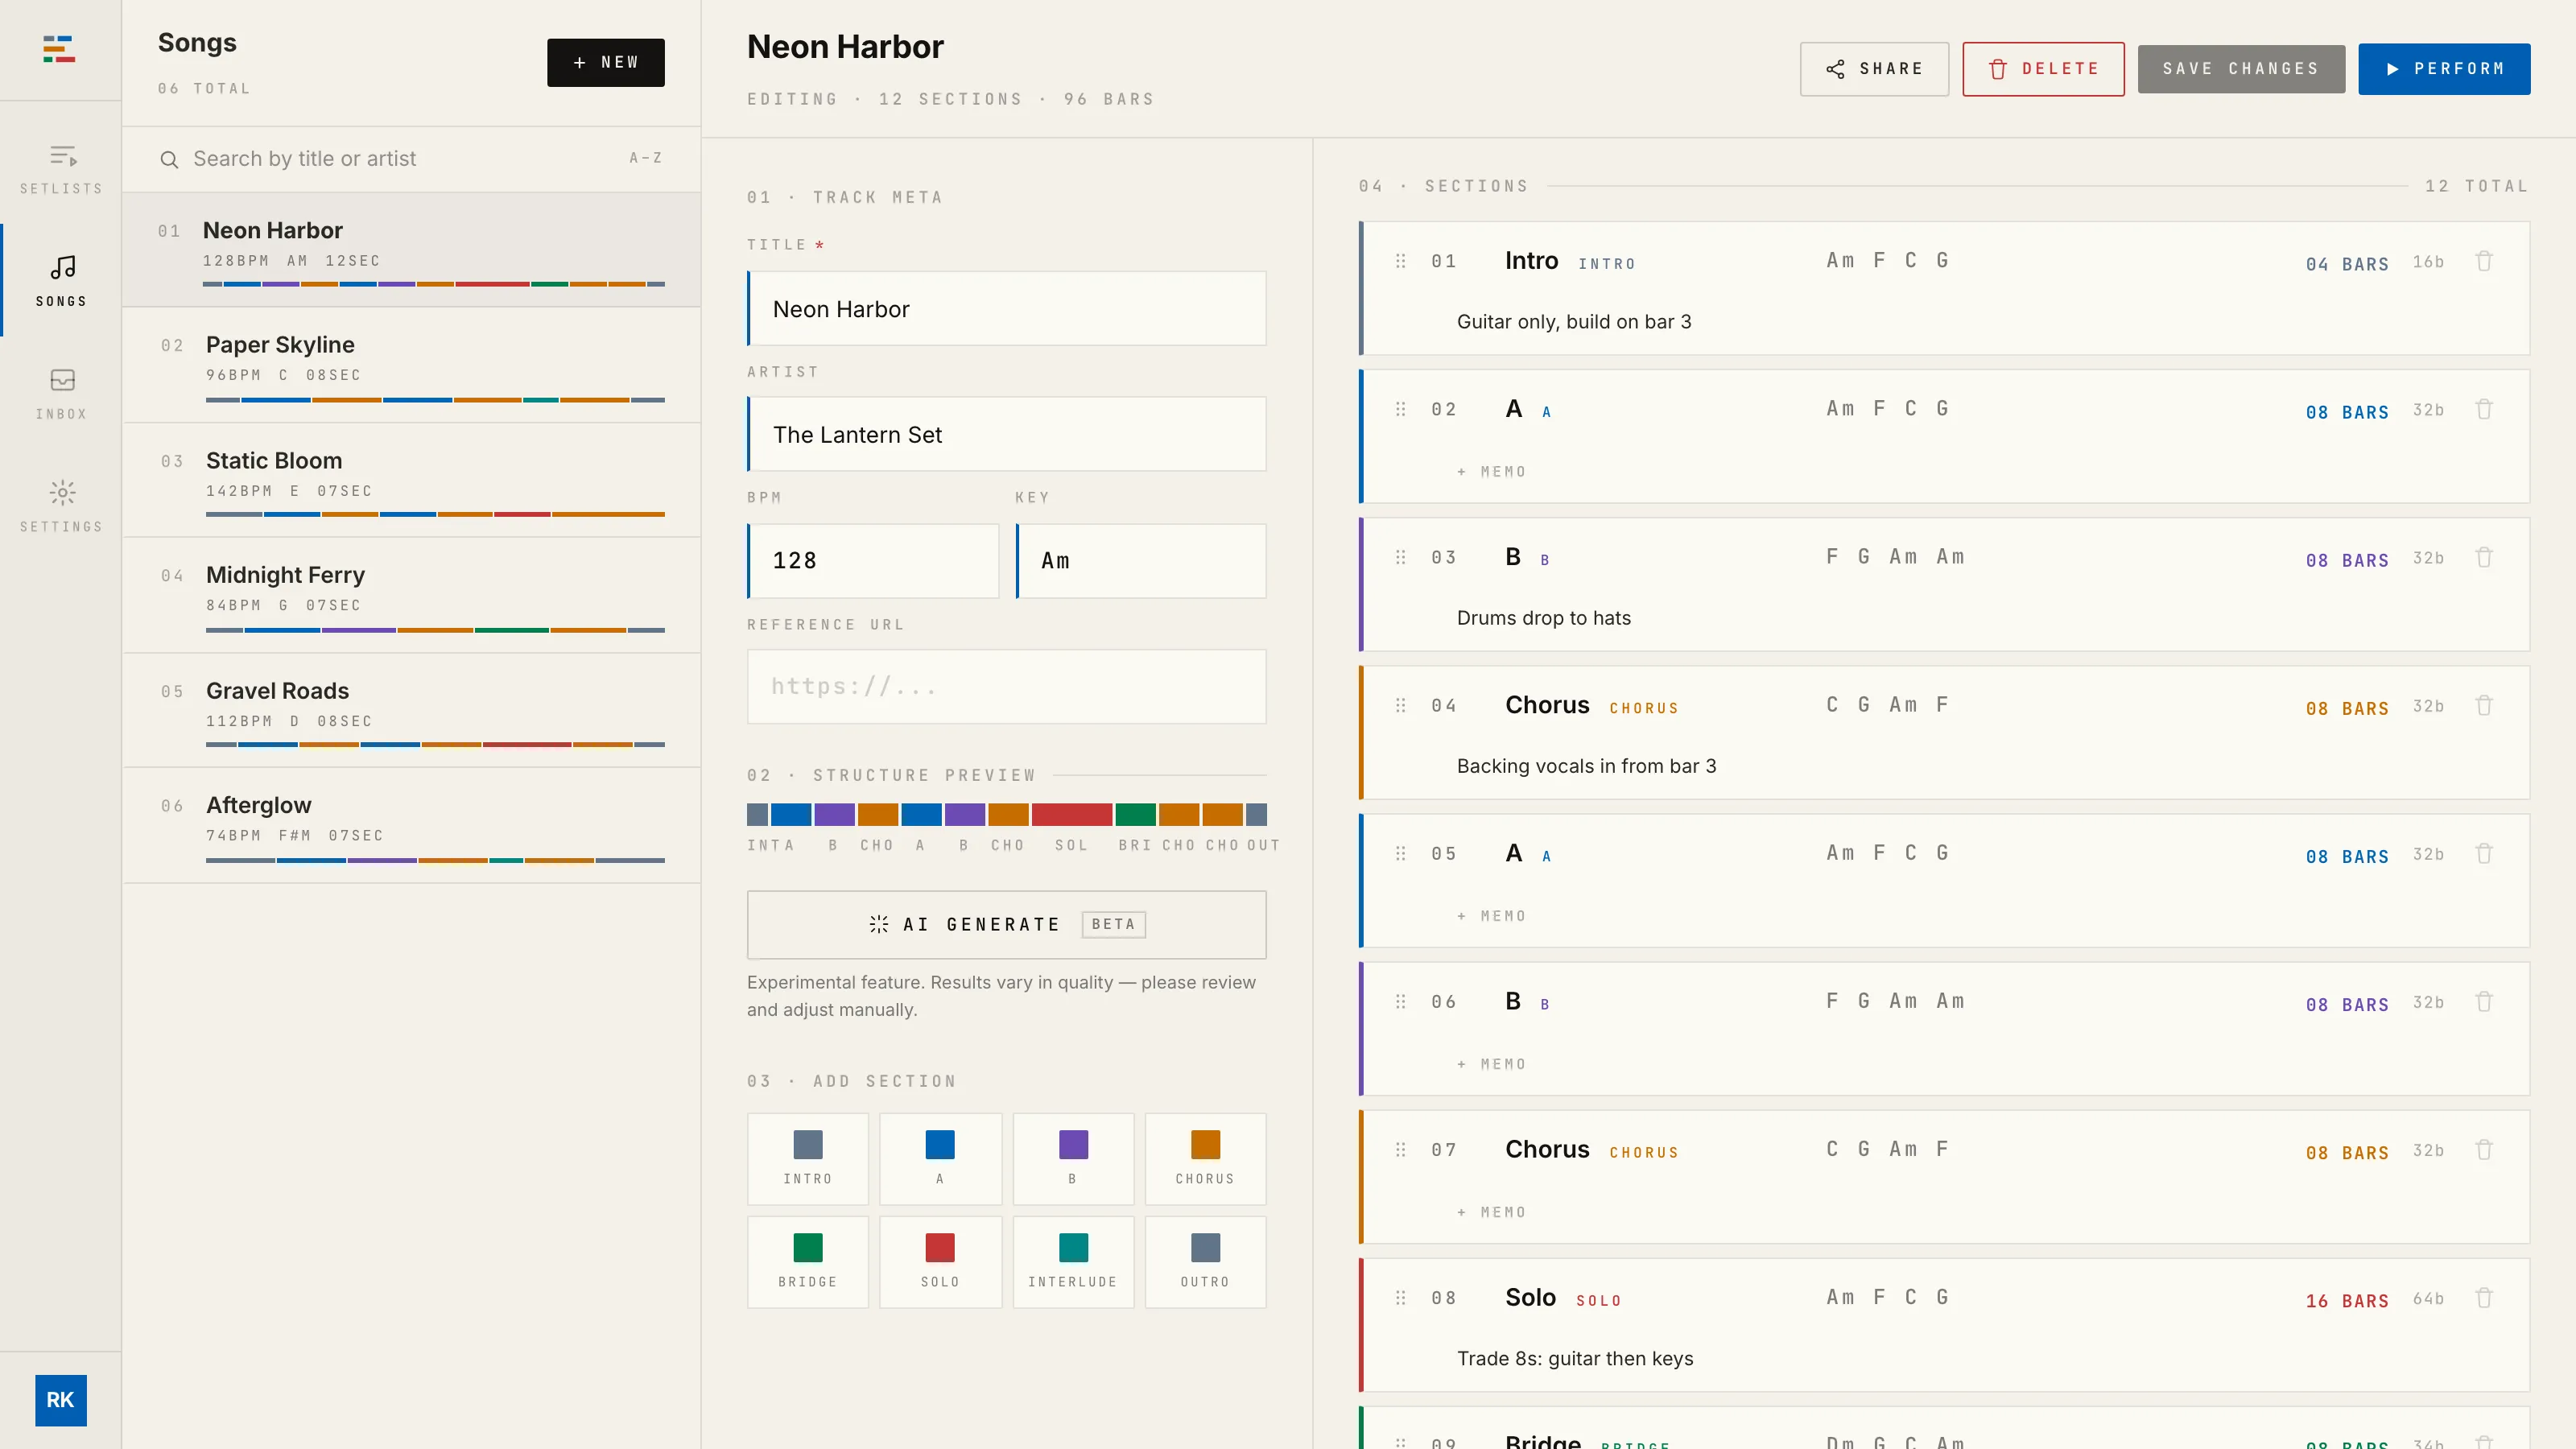This screenshot has width=2576, height=1449.
Task: Add memo to section 02 A
Action: pos(1491,471)
